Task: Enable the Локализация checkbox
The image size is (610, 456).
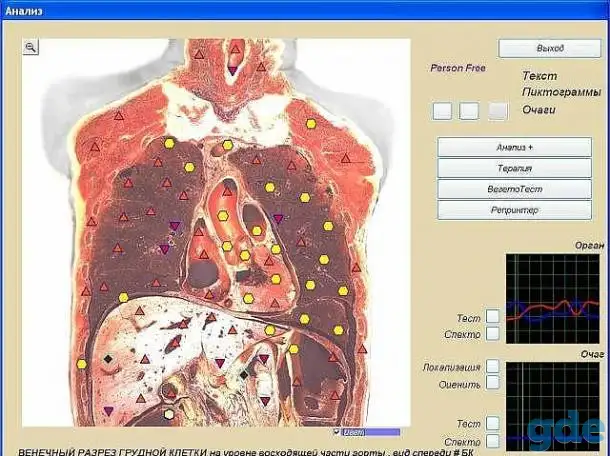Action: click(x=493, y=366)
